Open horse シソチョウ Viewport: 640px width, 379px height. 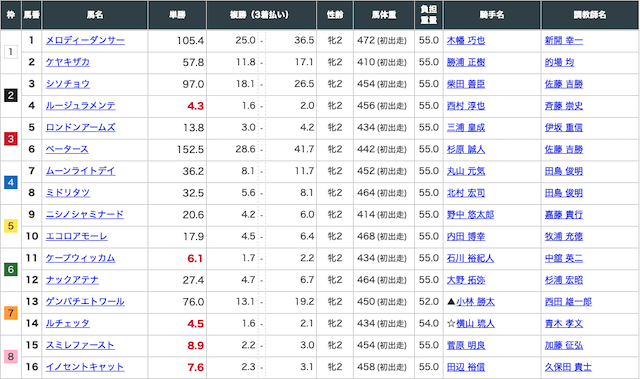(67, 84)
